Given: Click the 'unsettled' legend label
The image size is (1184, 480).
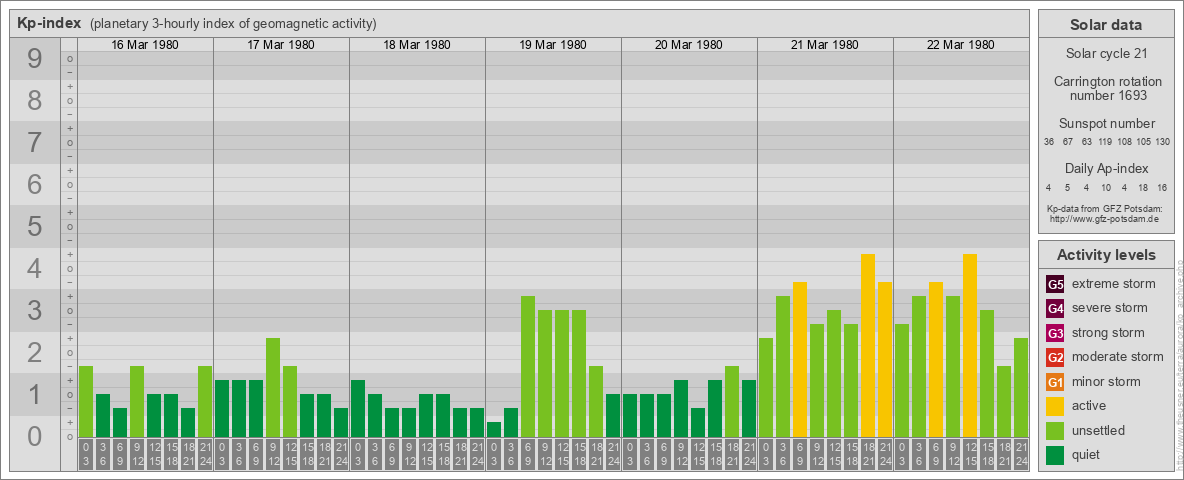Looking at the screenshot, I should pos(1099,430).
